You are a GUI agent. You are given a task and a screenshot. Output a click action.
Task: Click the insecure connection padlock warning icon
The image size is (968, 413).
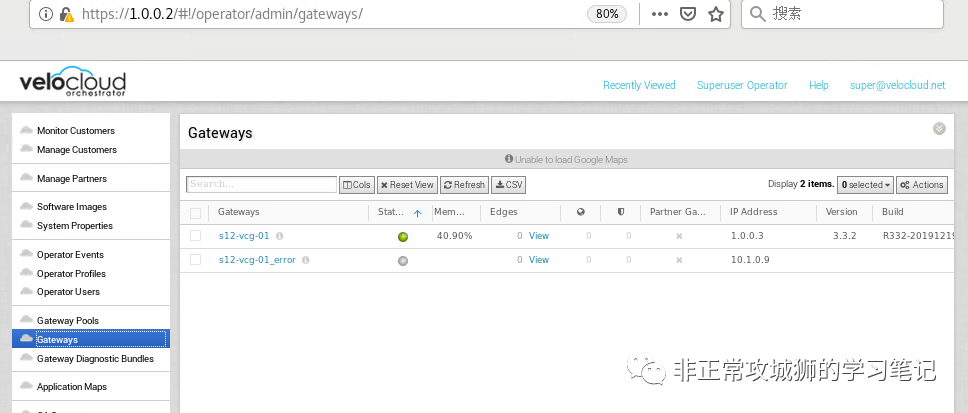click(x=67, y=14)
